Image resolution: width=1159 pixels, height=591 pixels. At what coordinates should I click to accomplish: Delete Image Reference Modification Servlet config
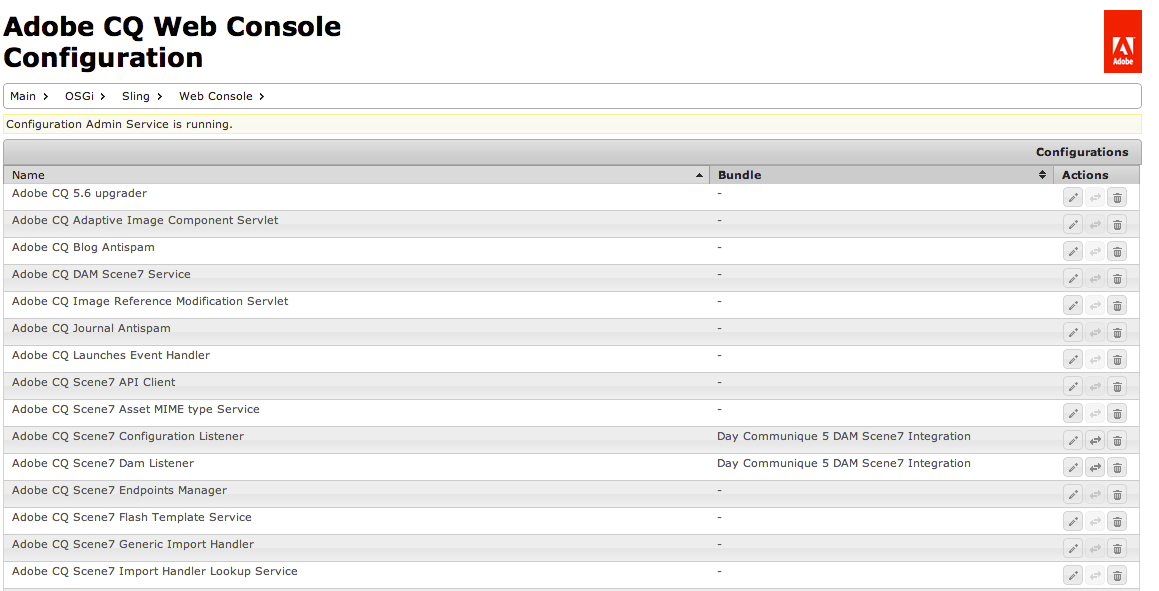point(1117,305)
